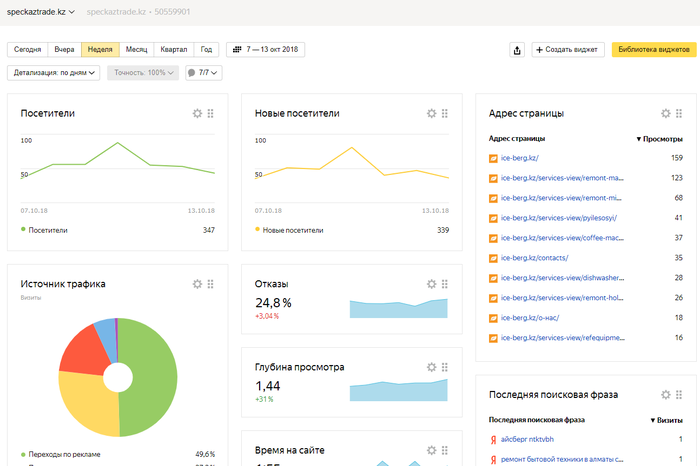Click gear icon in Источник трафика widget
700x466 pixels.
(197, 284)
